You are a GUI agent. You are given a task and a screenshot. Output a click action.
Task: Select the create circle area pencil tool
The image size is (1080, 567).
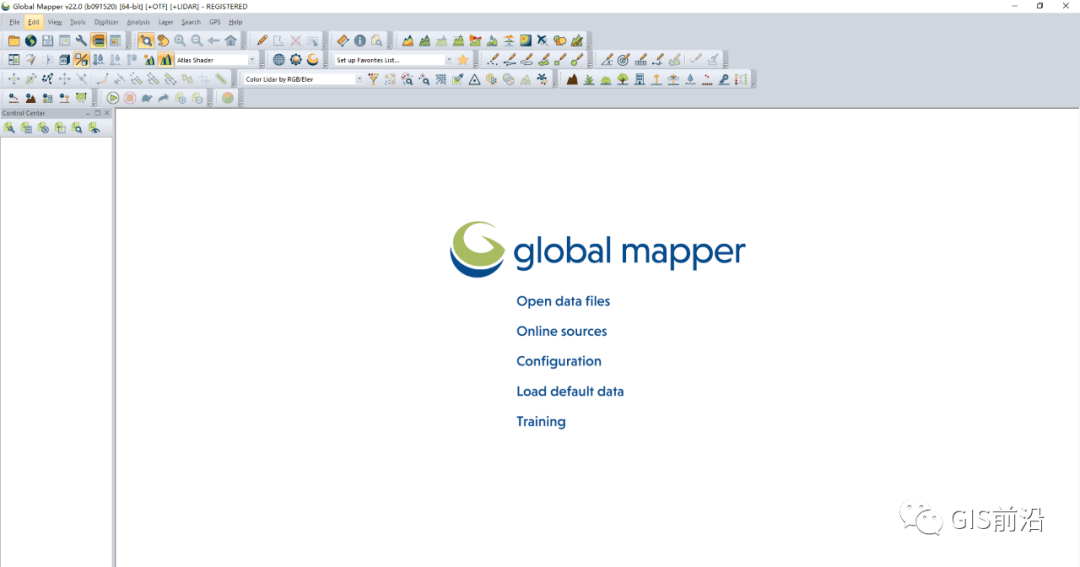pyautogui.click(x=577, y=60)
